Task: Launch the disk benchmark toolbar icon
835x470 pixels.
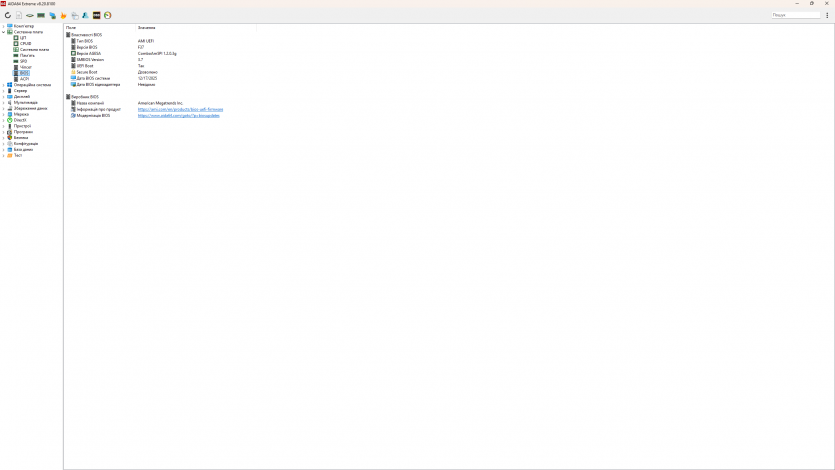Action: point(30,15)
